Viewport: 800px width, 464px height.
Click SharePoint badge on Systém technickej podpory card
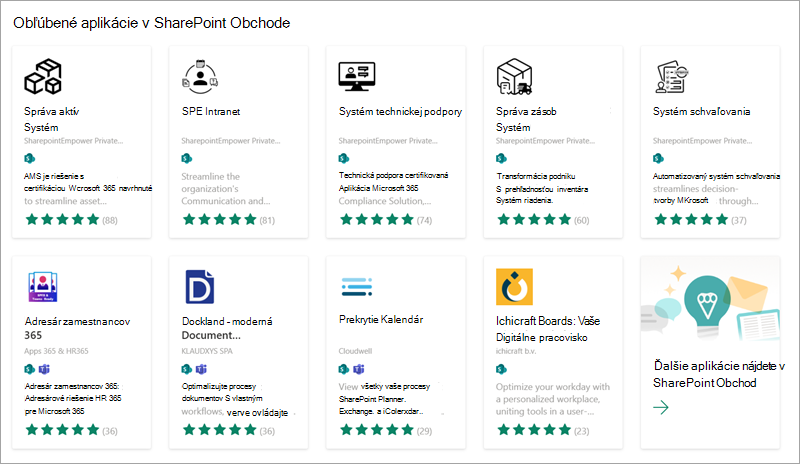[x=344, y=158]
